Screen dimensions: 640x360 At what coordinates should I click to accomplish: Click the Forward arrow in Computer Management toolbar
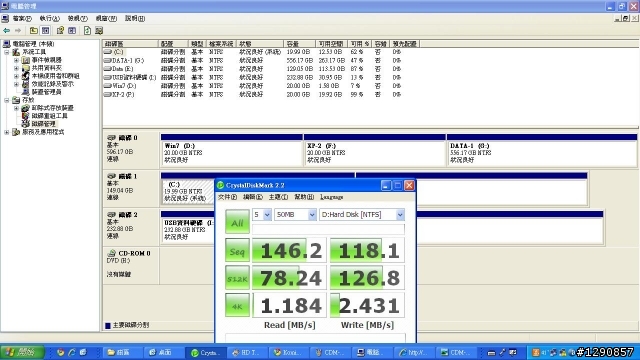pos(18,31)
